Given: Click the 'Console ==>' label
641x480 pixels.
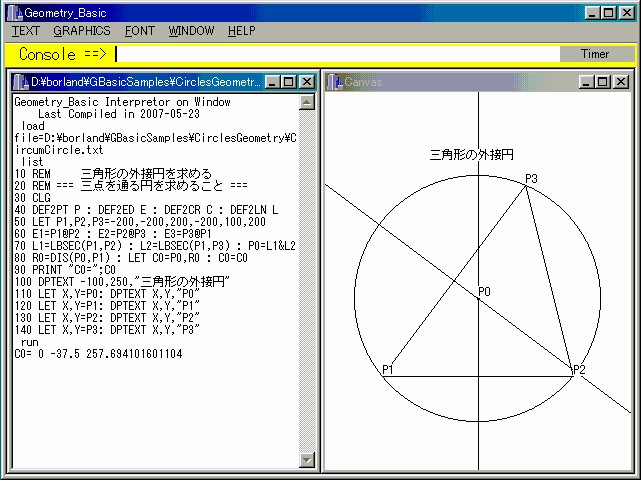Looking at the screenshot, I should pos(63,54).
